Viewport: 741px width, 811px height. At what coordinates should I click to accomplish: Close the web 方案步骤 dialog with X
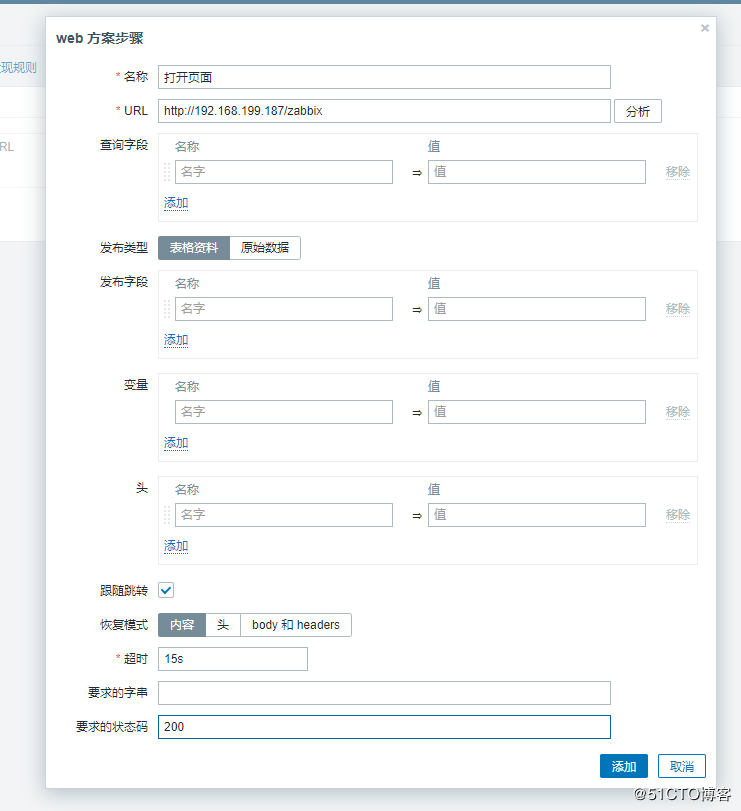(x=705, y=28)
